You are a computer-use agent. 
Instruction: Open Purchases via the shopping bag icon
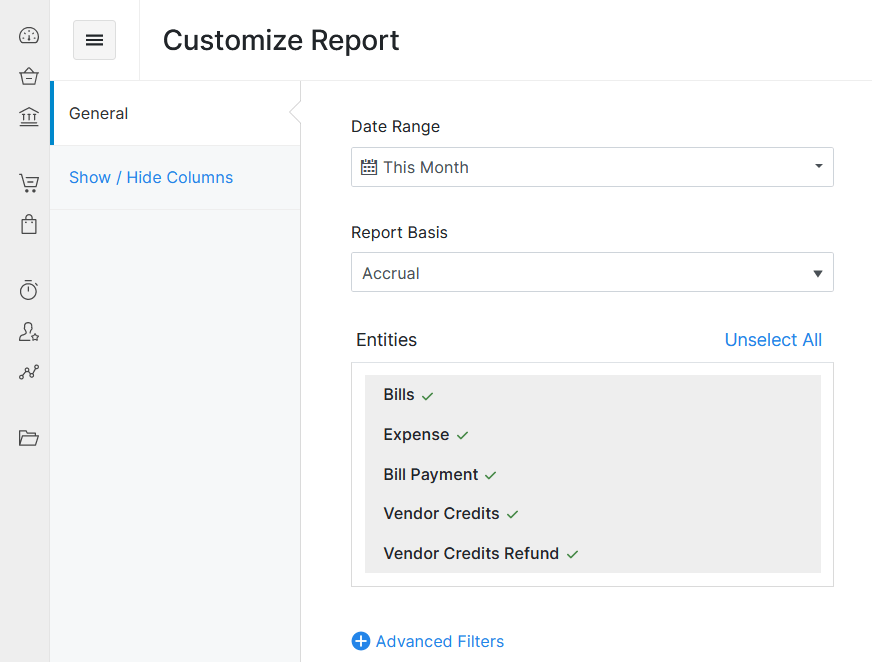pos(28,224)
